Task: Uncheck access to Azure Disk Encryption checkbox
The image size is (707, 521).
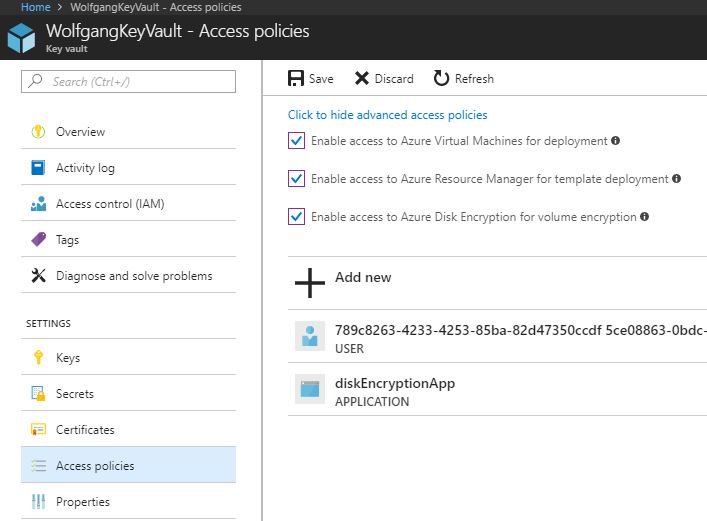Action: 296,217
